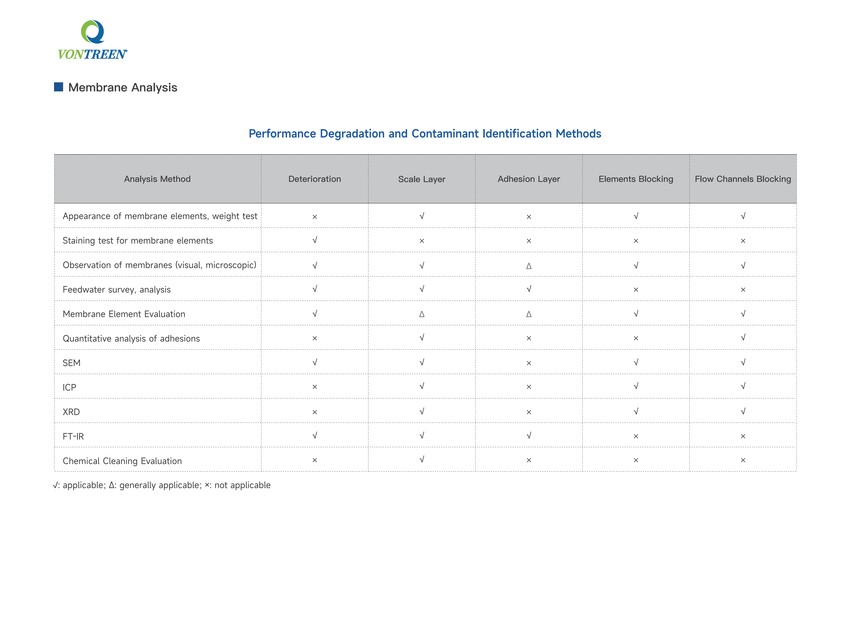Click the Chemical Cleaning Evaluation row label
The image size is (860, 633).
122,461
